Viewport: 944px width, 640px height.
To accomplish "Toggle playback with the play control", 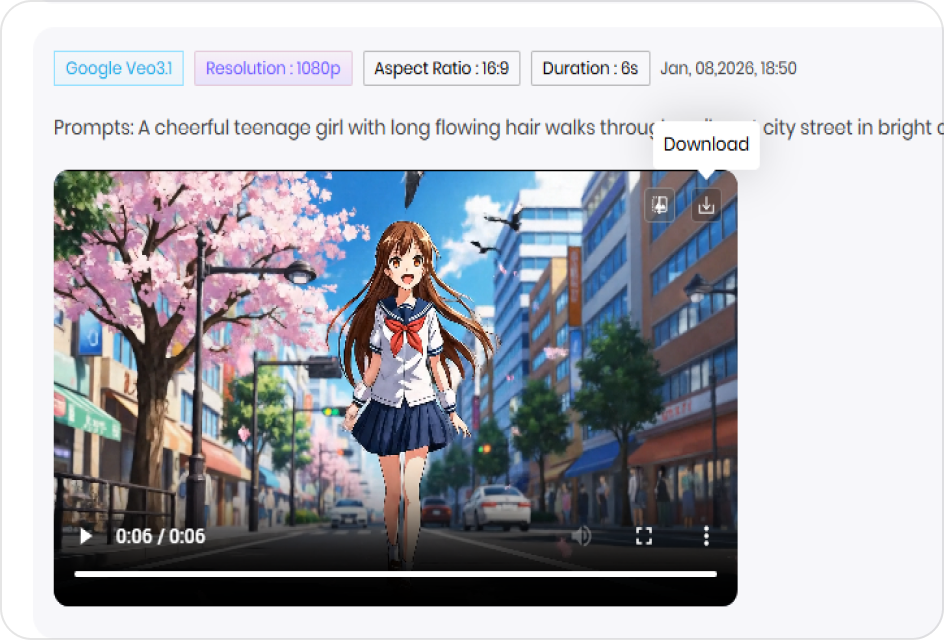I will [x=85, y=536].
